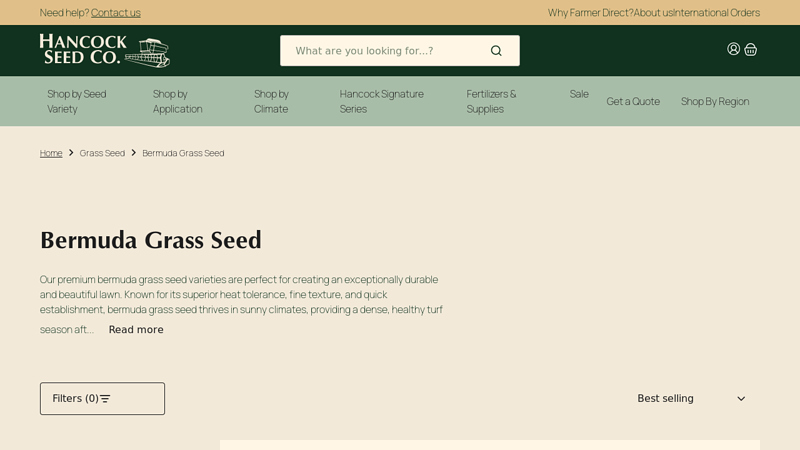Open Hancock Signature Series menu
The height and width of the screenshot is (450, 800).
[x=382, y=101]
